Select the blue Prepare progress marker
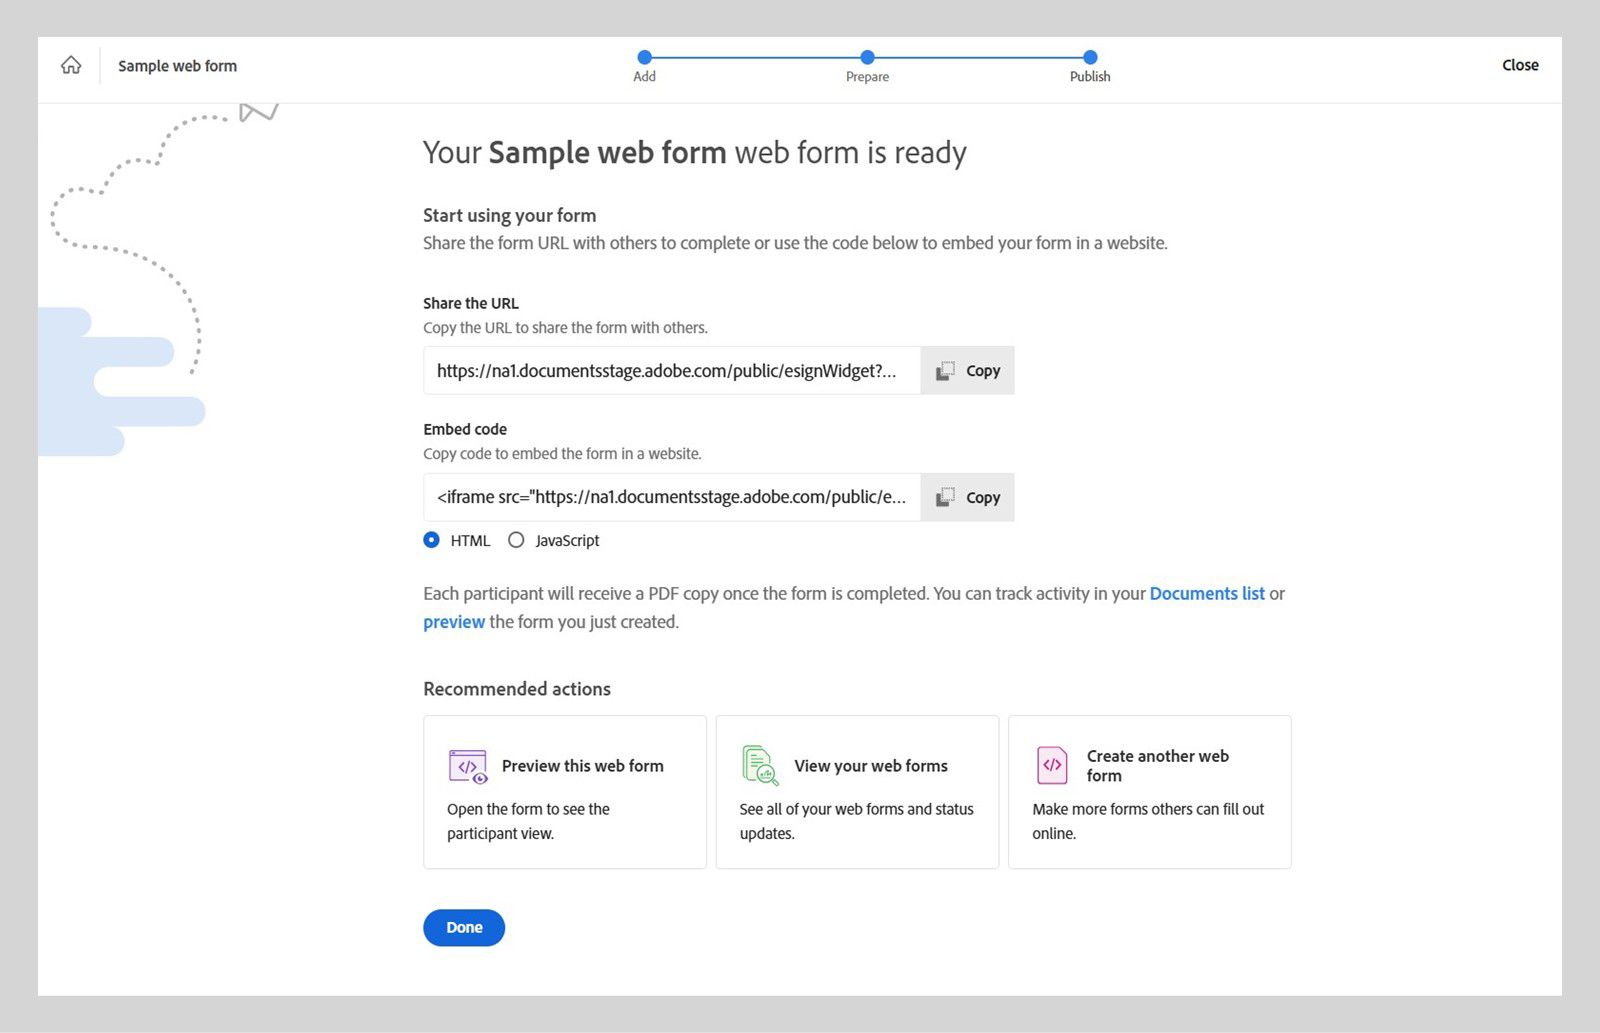The height and width of the screenshot is (1033, 1600). (867, 57)
